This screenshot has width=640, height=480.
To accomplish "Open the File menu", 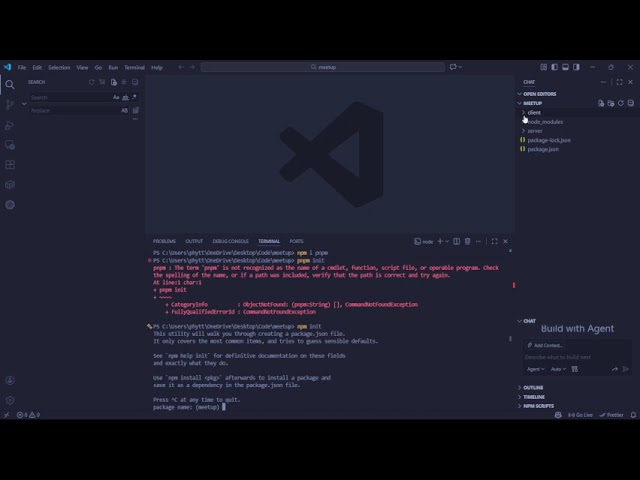I will pyautogui.click(x=22, y=67).
